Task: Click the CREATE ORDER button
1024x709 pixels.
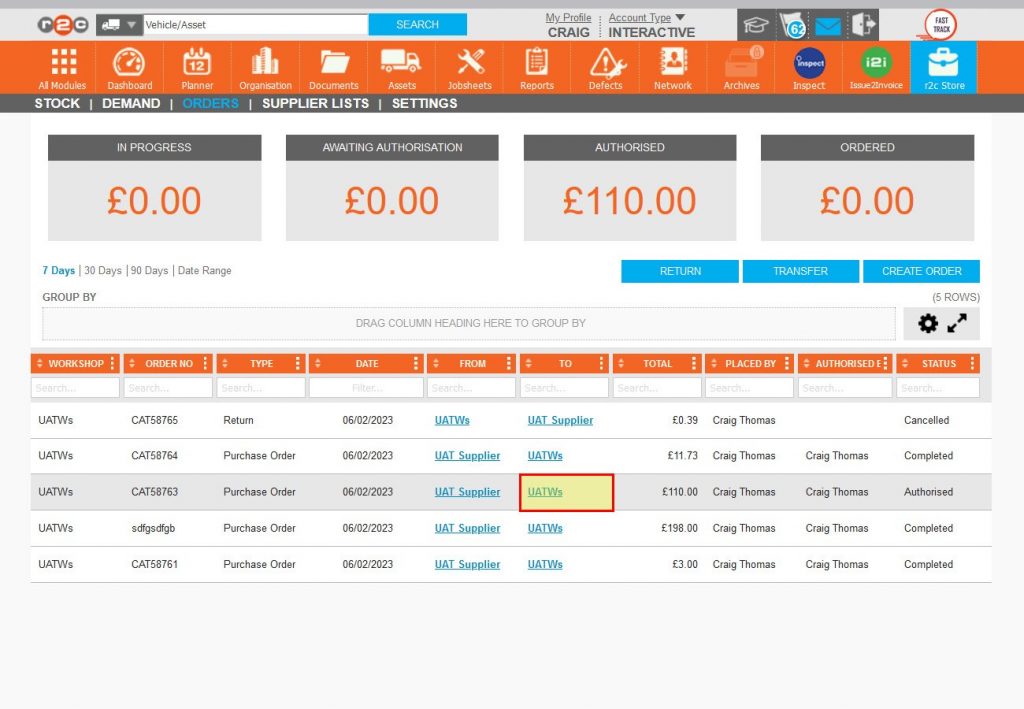Action: pyautogui.click(x=921, y=271)
